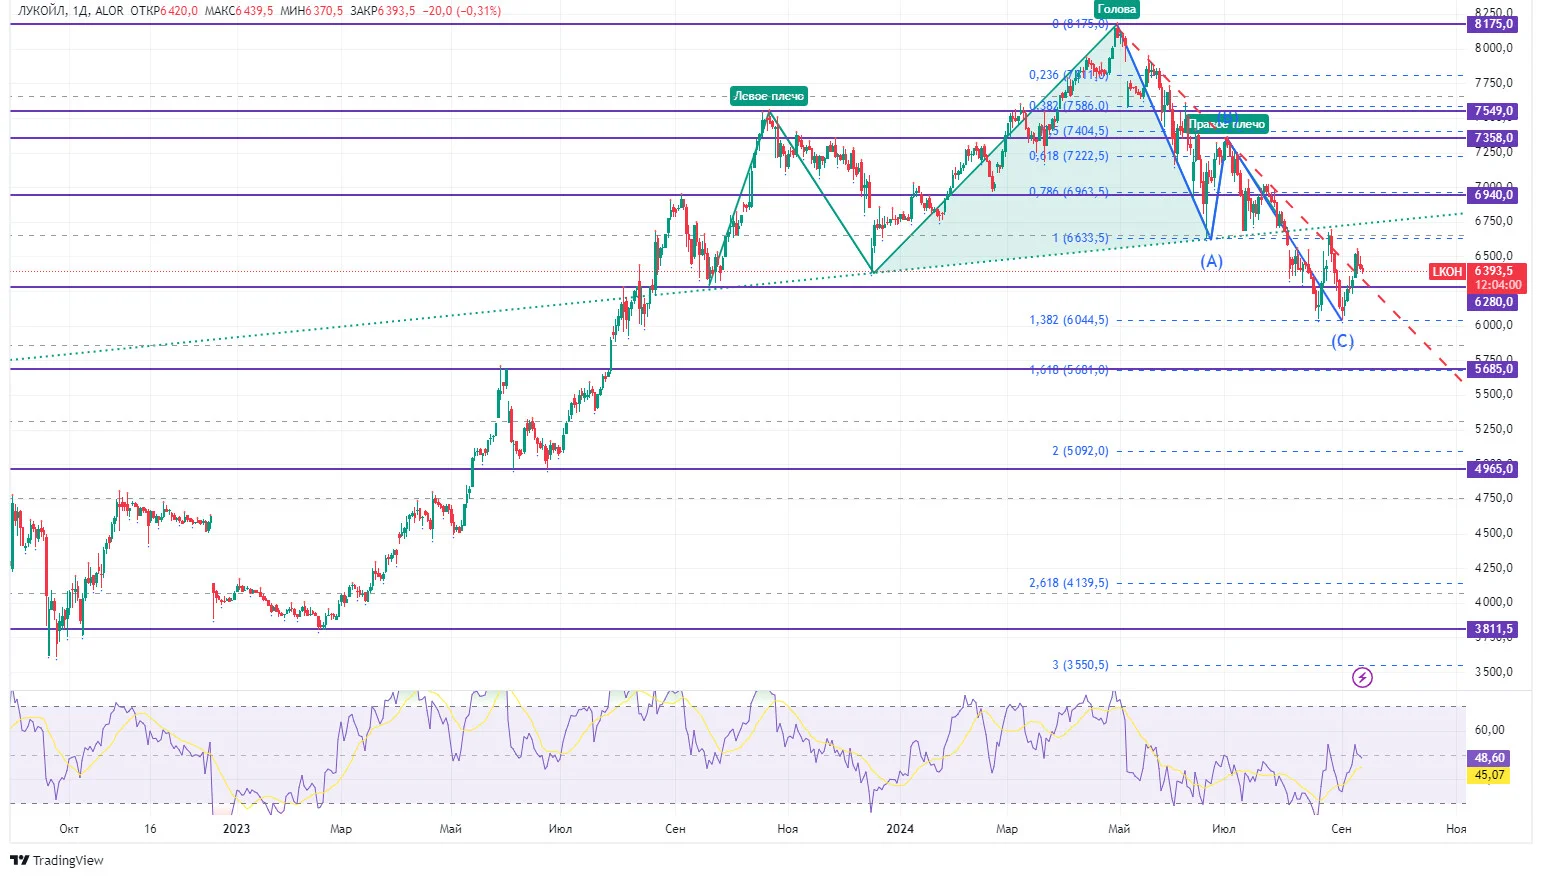
Task: Click the 6393,5 current price label
Action: pos(1494,271)
